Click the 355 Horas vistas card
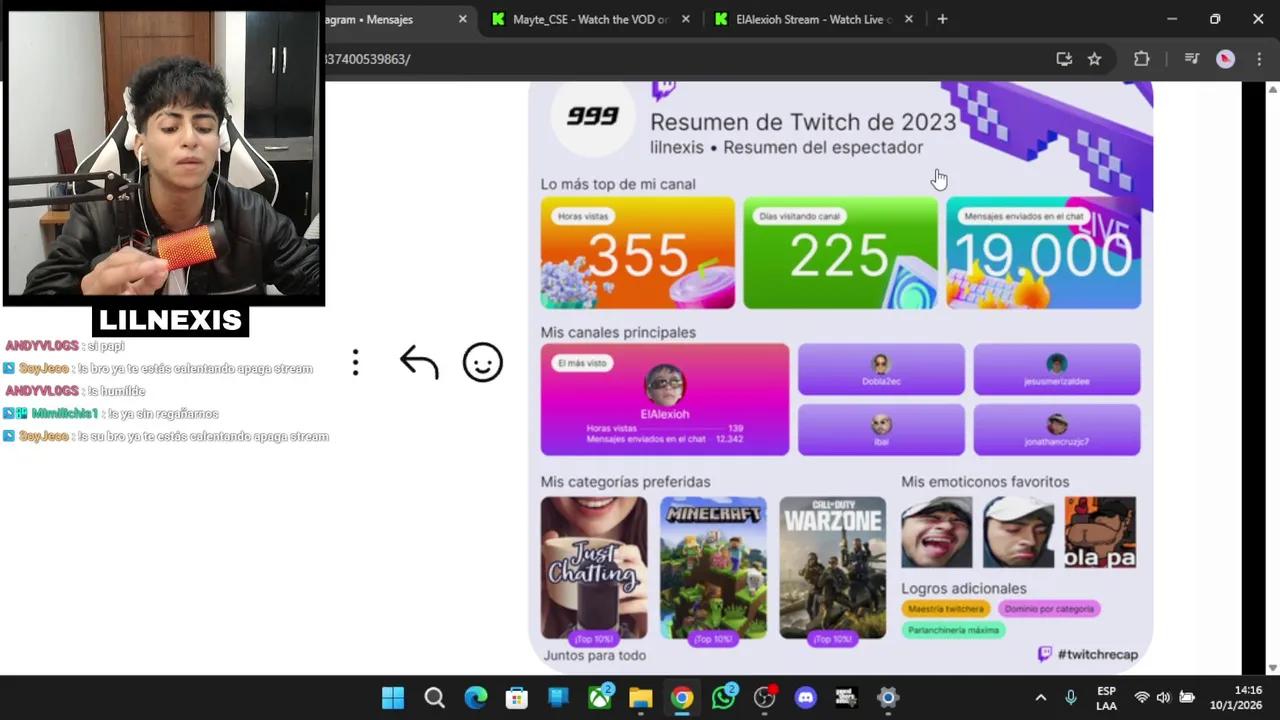 [637, 253]
